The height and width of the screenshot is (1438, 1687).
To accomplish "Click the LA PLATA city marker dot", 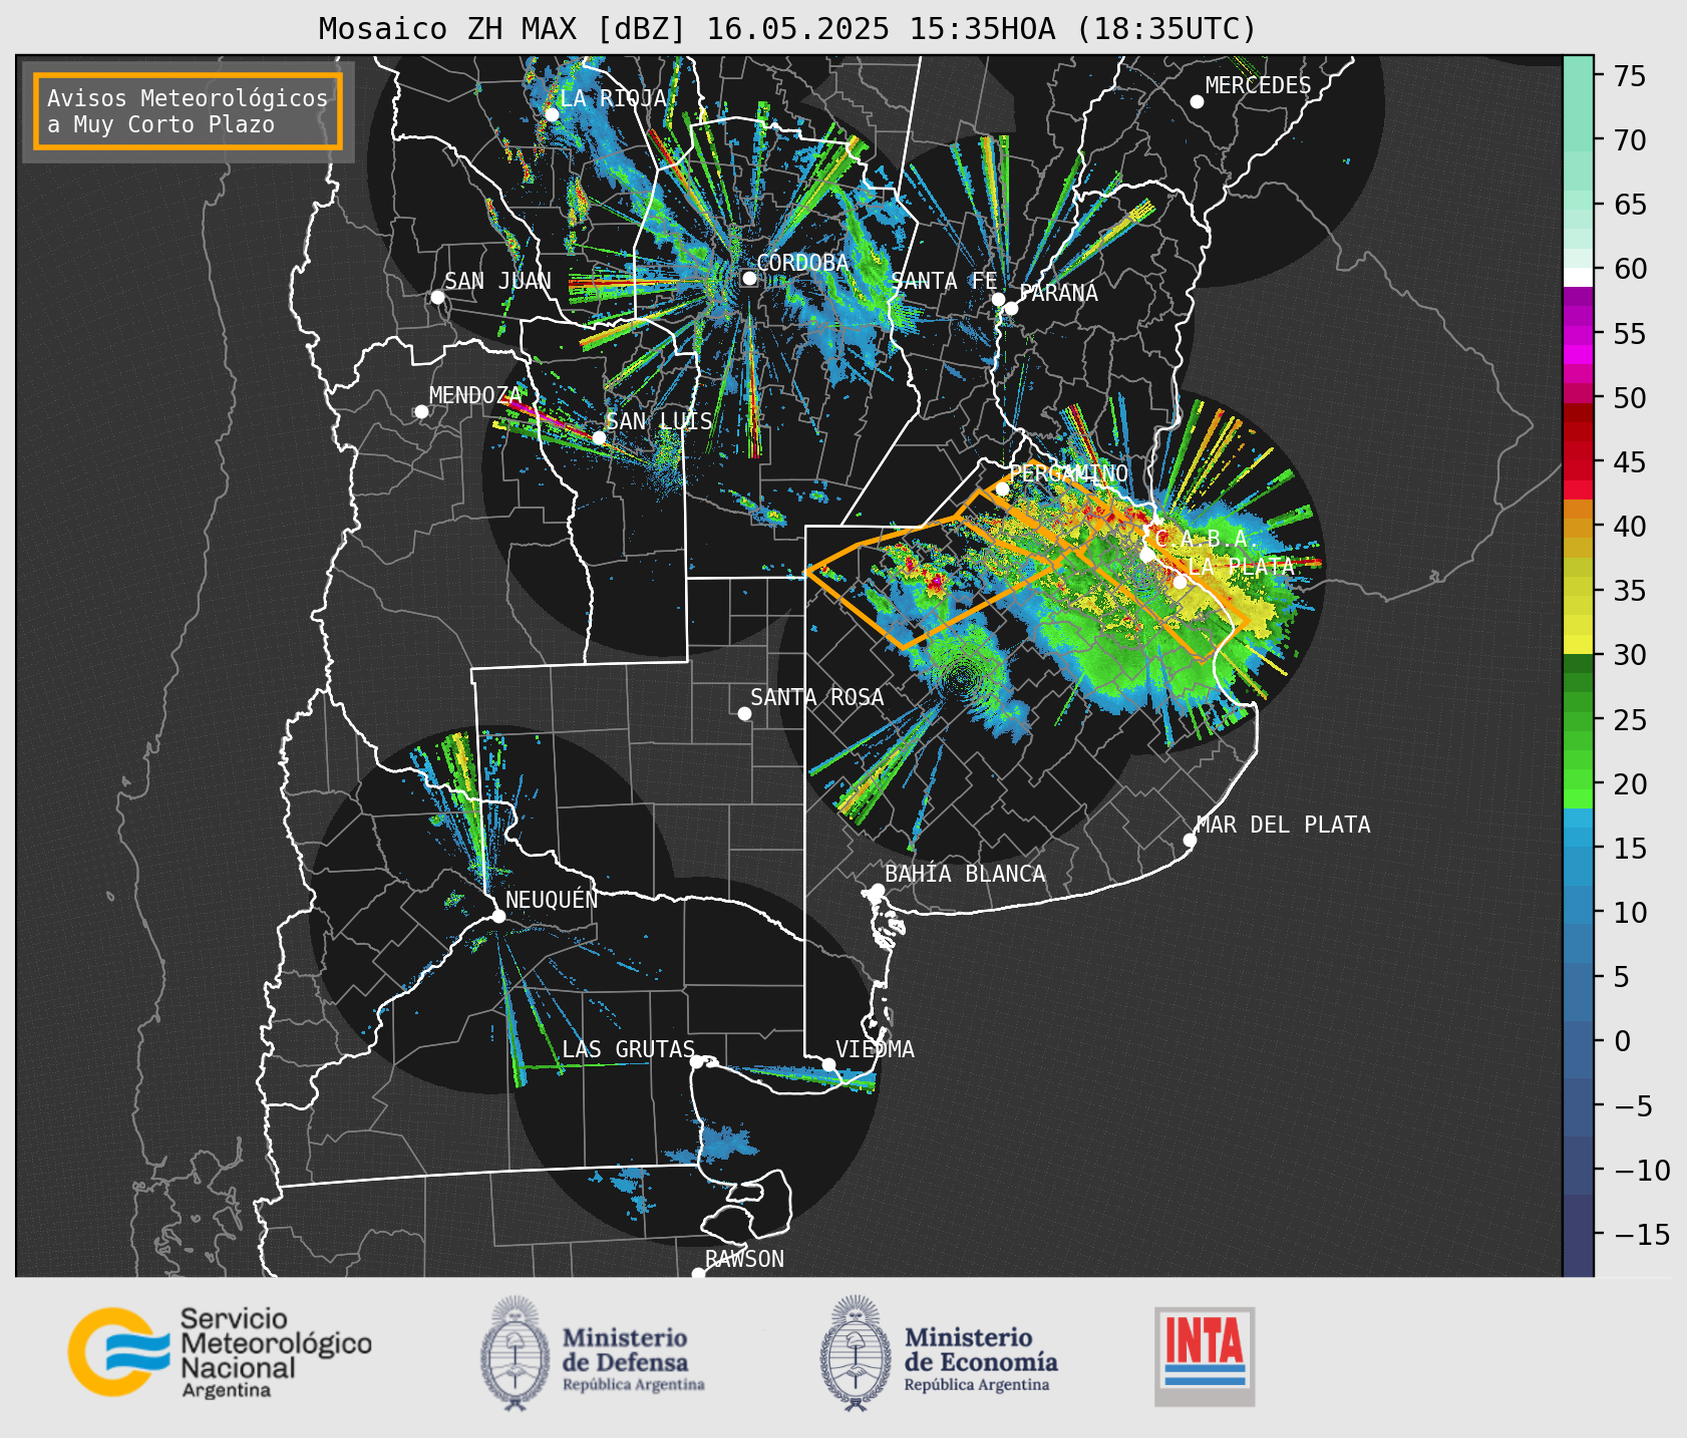I will 1180,582.
